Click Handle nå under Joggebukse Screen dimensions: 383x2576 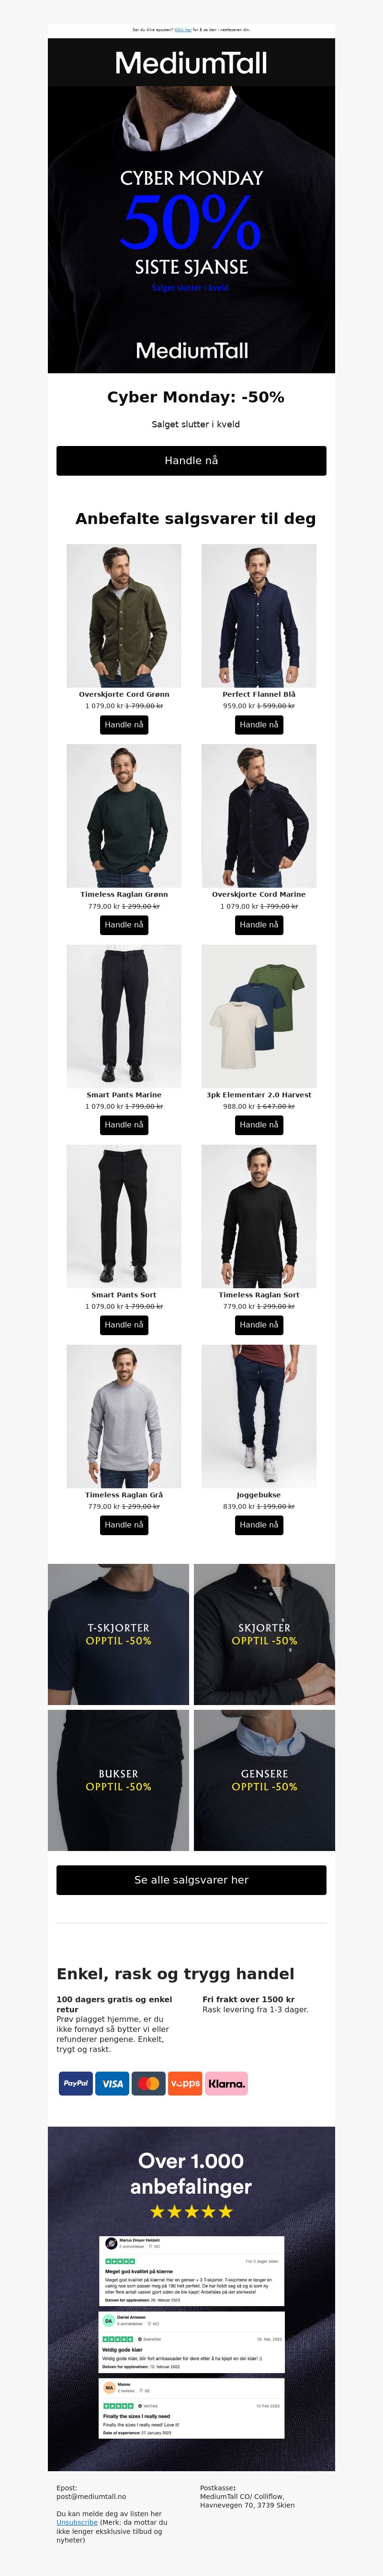coord(259,1524)
